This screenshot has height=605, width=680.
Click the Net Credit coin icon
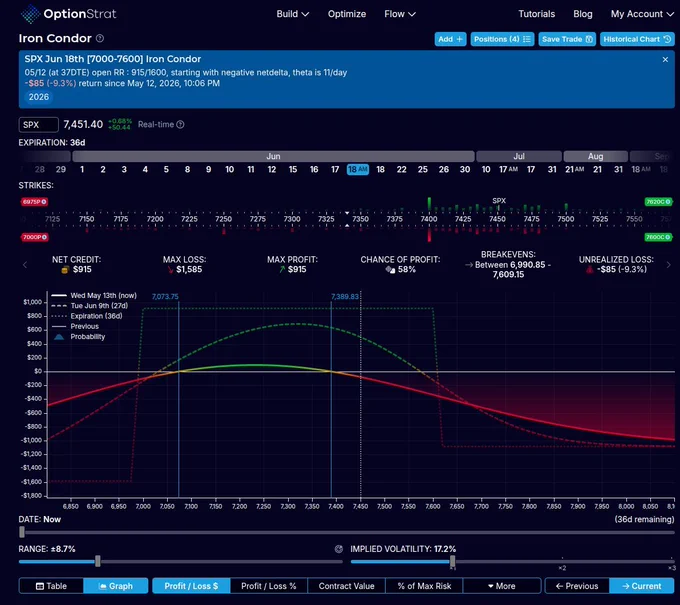65,270
